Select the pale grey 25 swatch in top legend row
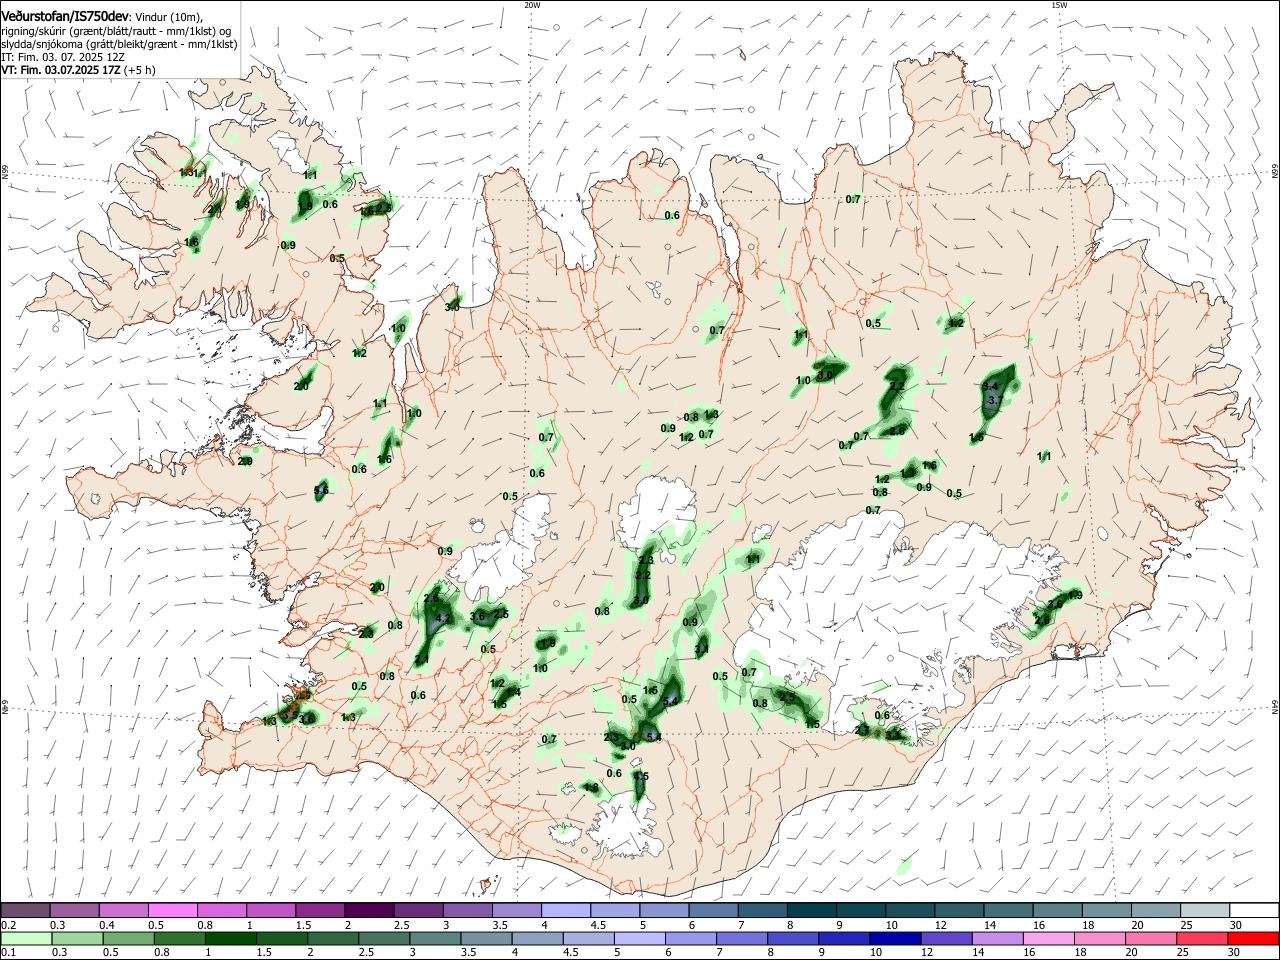This screenshot has width=1280, height=960. [x=1205, y=910]
